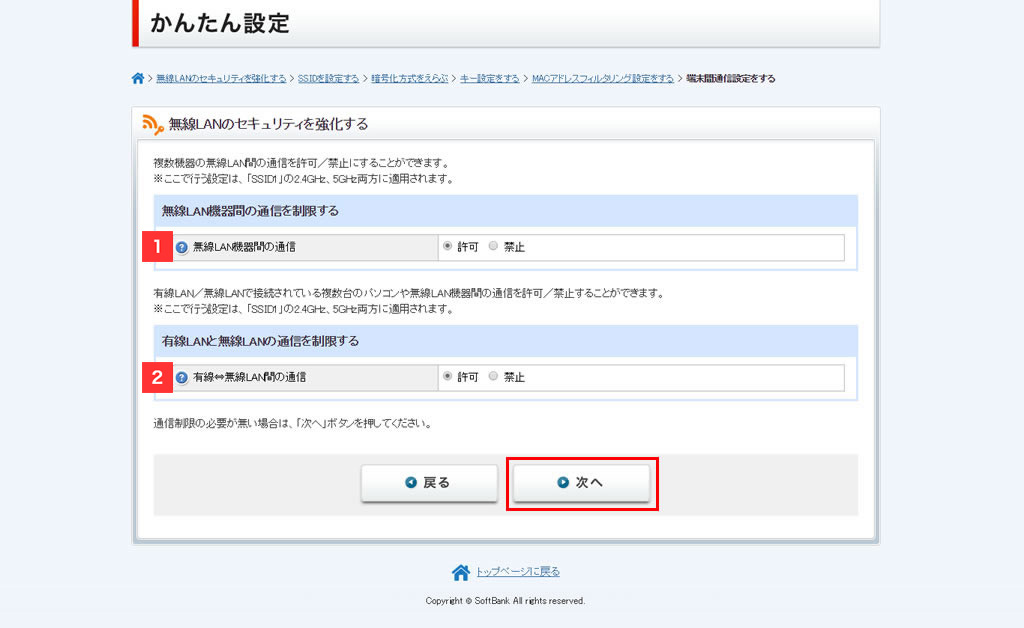Go to SSIDを設定する breadcrumb link
The width and height of the screenshot is (1024, 628).
328,78
